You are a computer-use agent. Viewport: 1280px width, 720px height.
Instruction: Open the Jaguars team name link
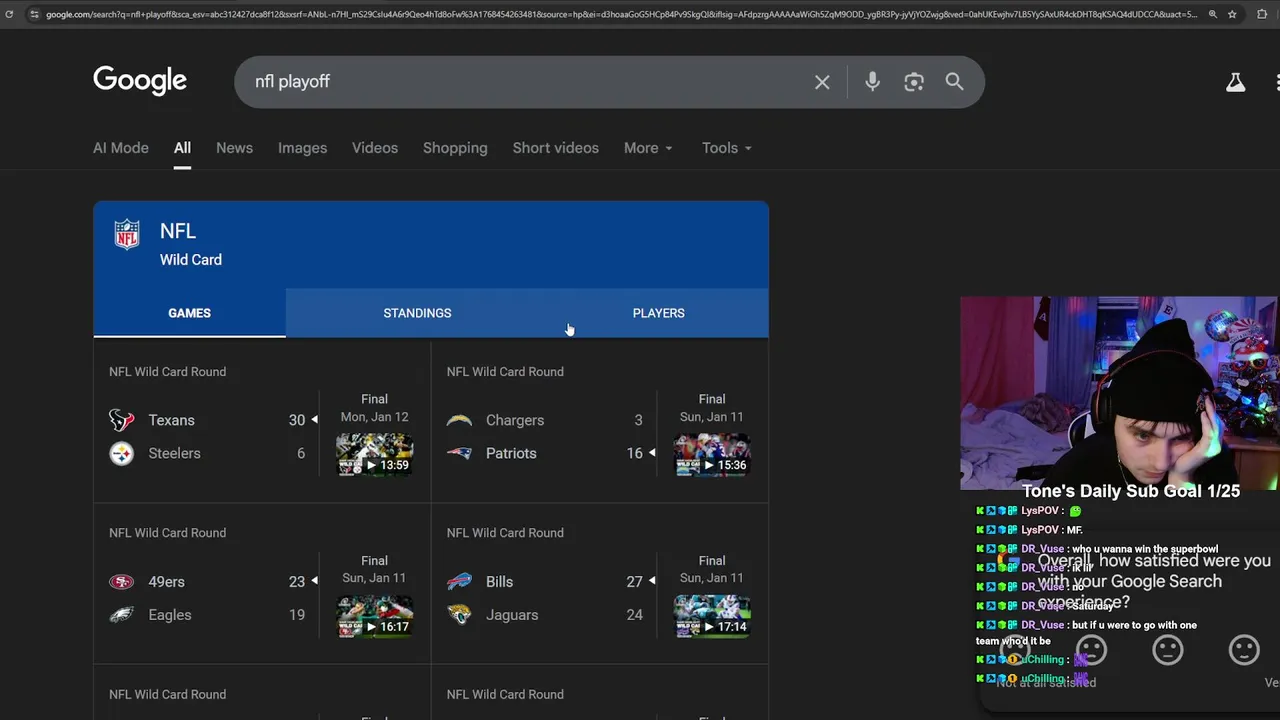pos(512,615)
